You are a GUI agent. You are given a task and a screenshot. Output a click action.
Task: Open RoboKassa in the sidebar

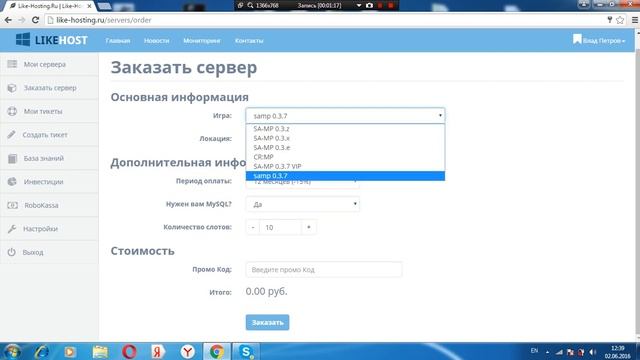(x=49, y=205)
